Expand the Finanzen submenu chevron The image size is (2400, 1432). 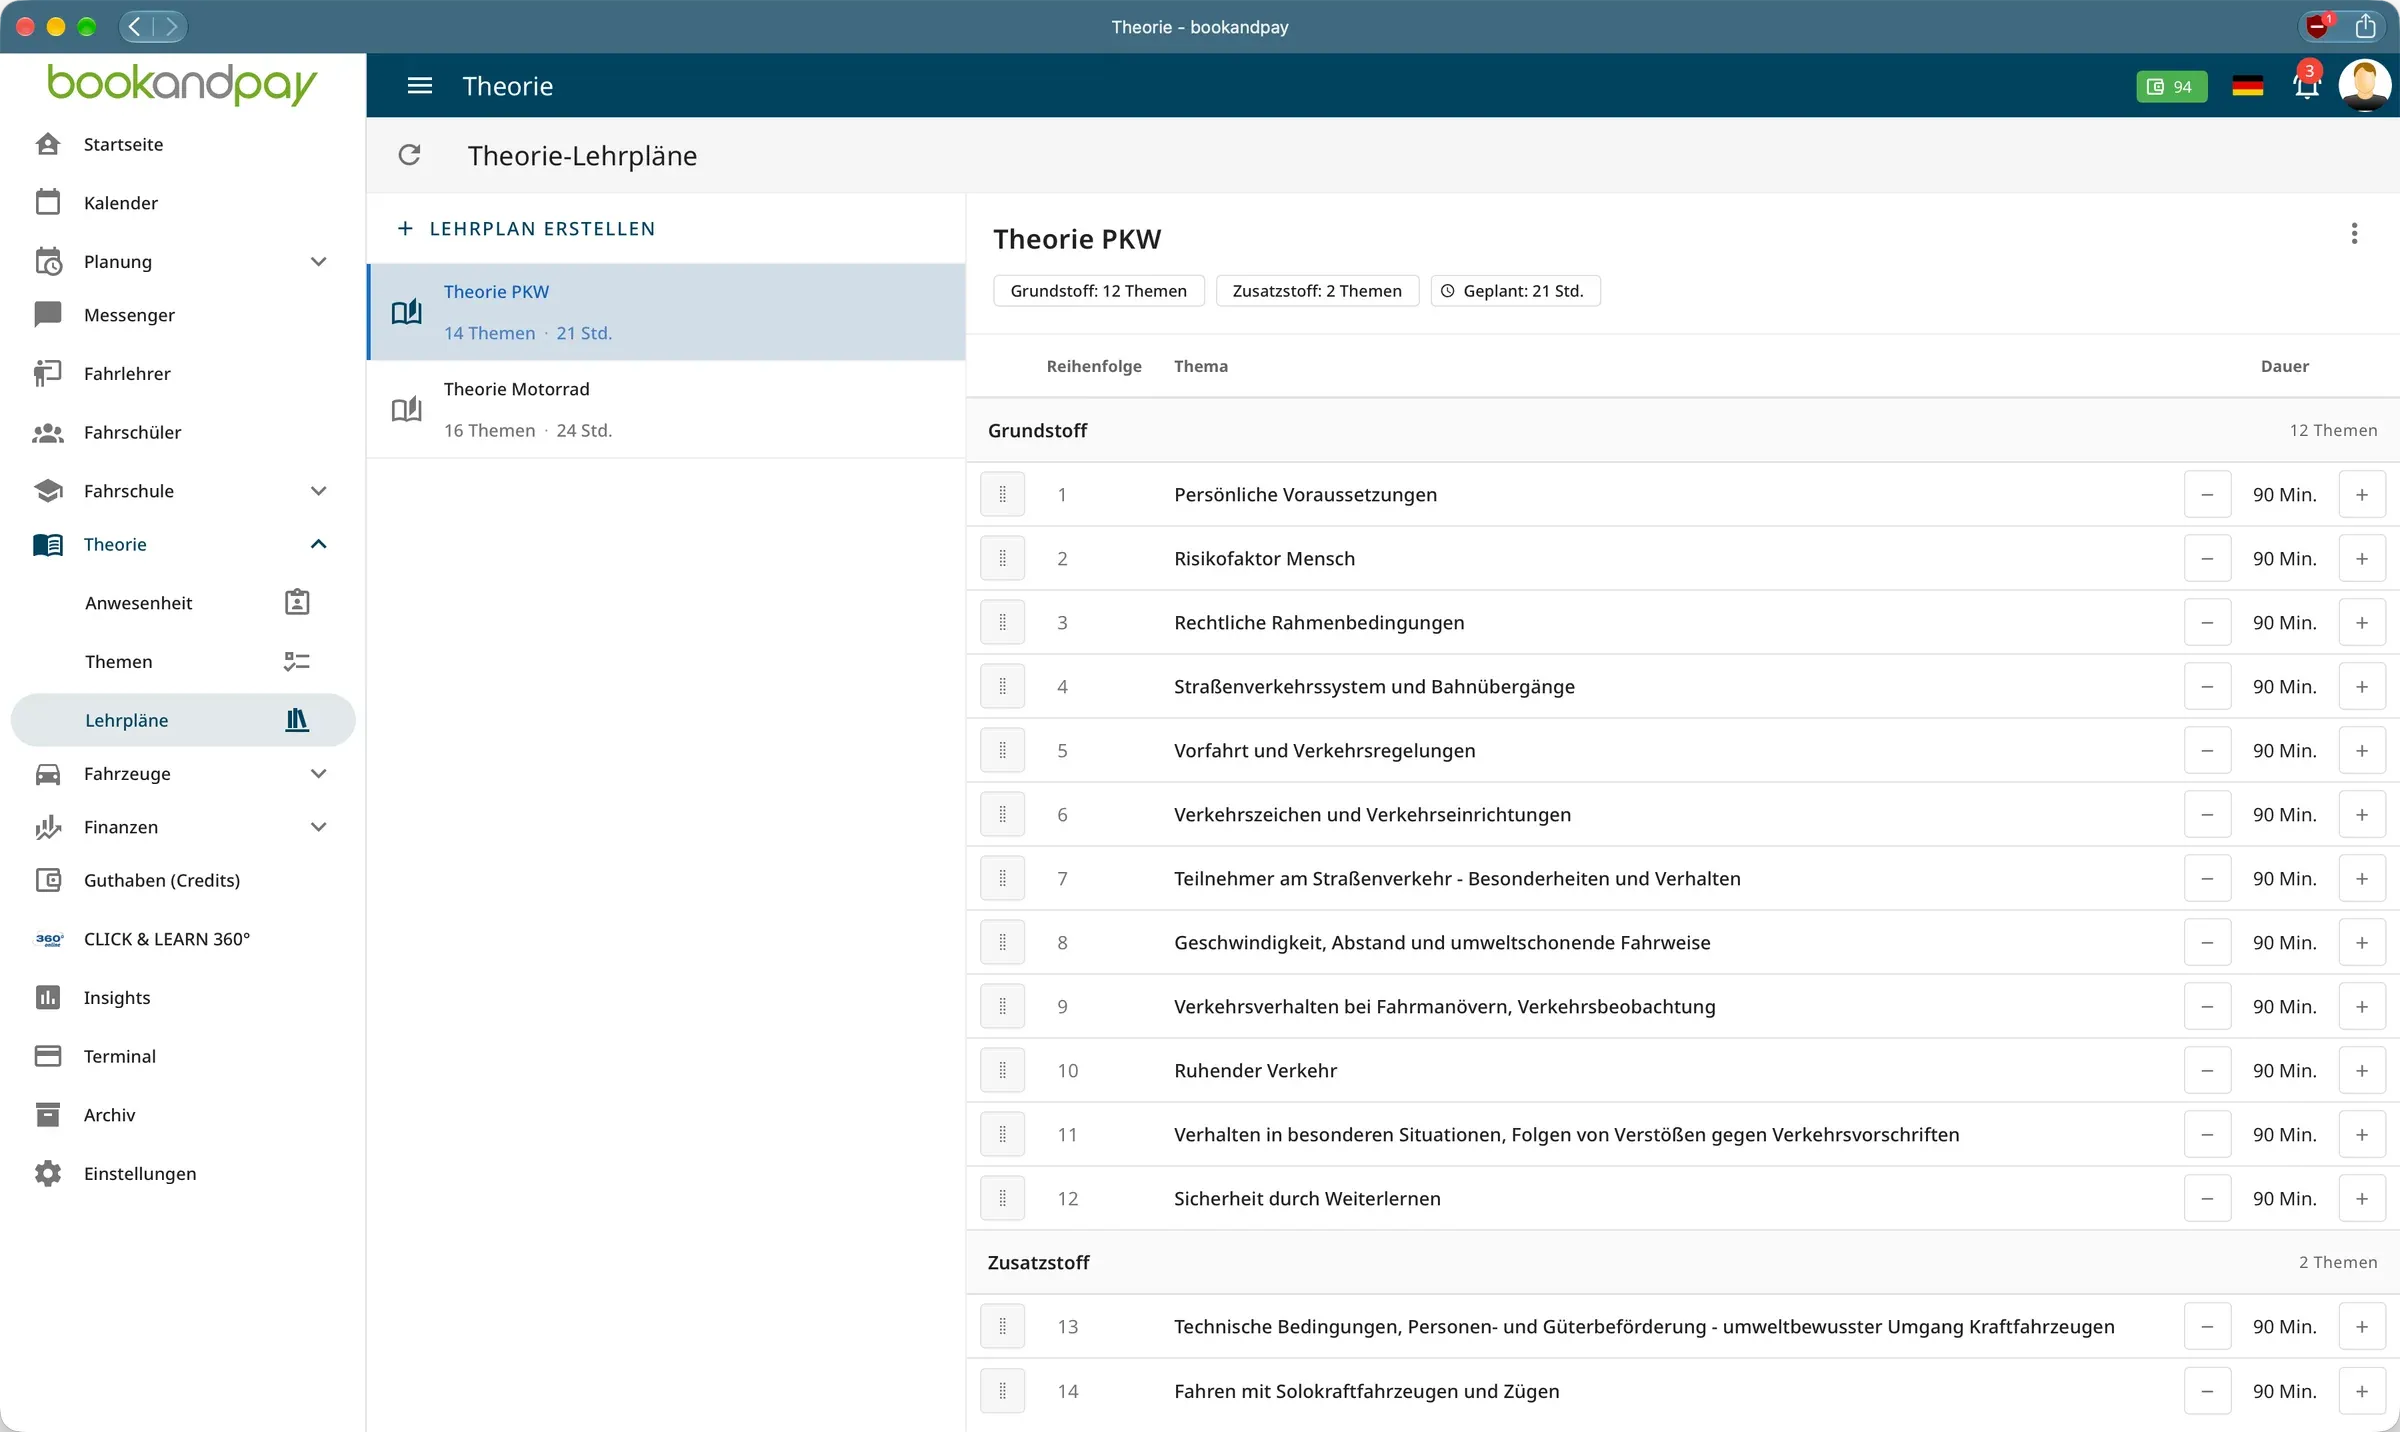[319, 827]
